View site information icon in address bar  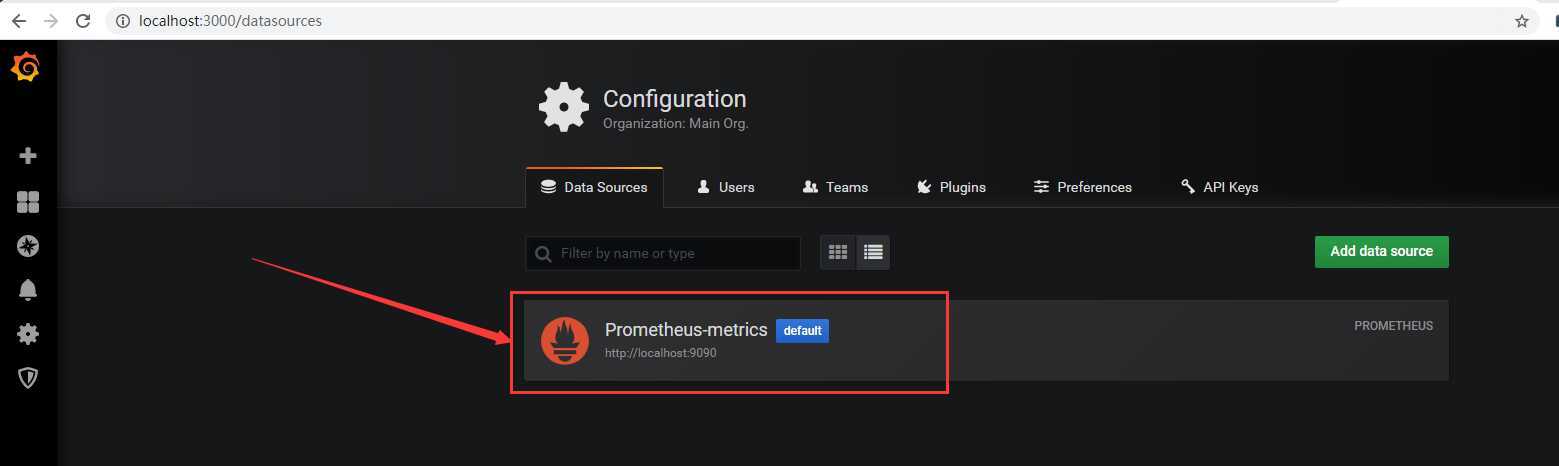pyautogui.click(x=124, y=20)
